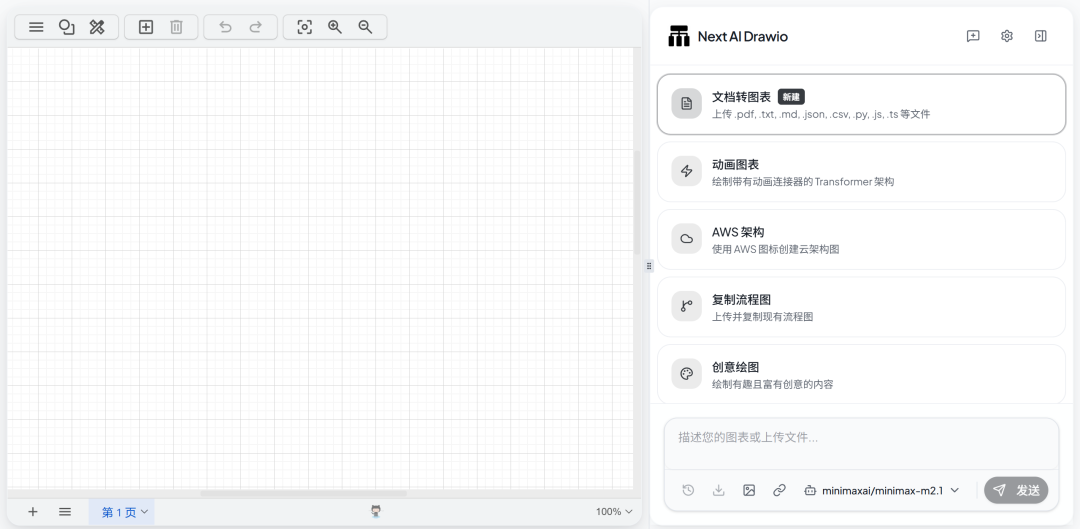Viewport: 1080px width, 529px height.
Task: Collapse the AI chat side panel
Action: pos(1040,36)
